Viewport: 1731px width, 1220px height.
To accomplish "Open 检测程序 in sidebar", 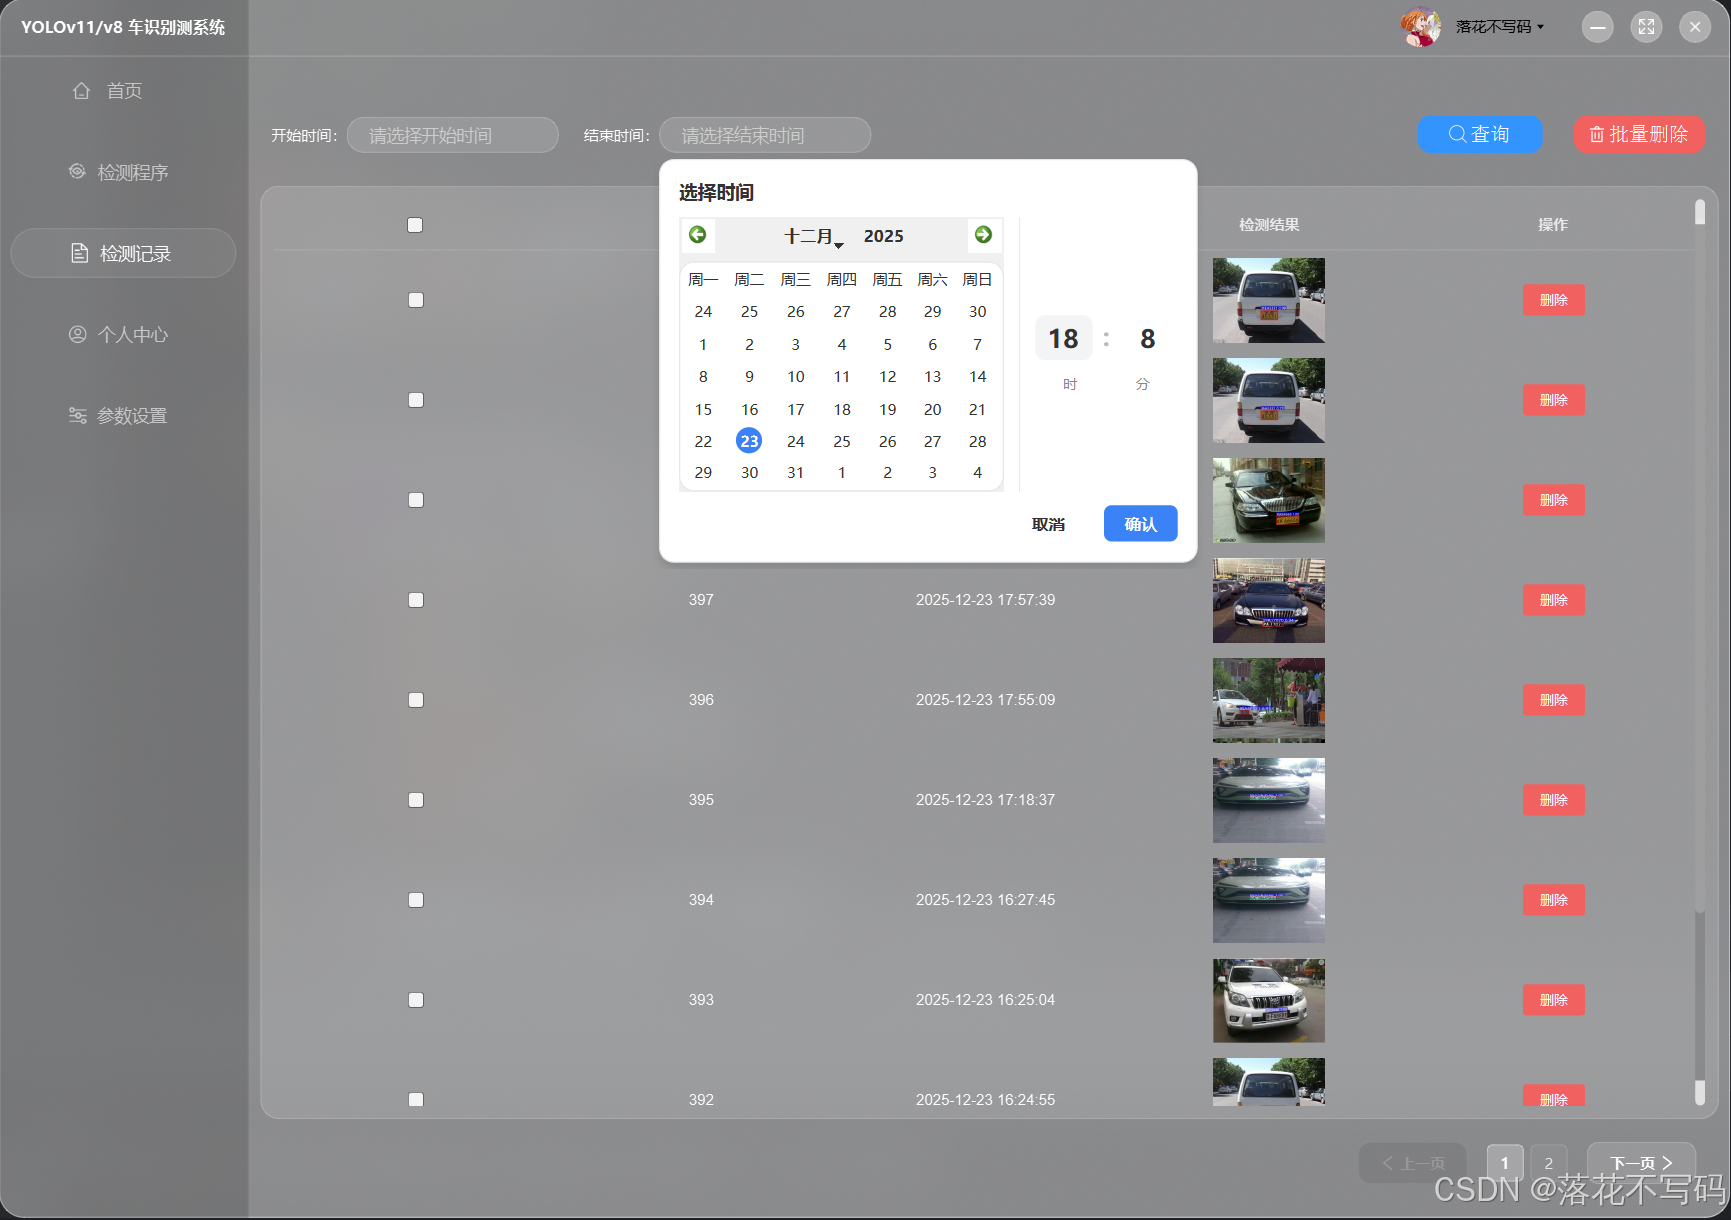I will point(124,172).
